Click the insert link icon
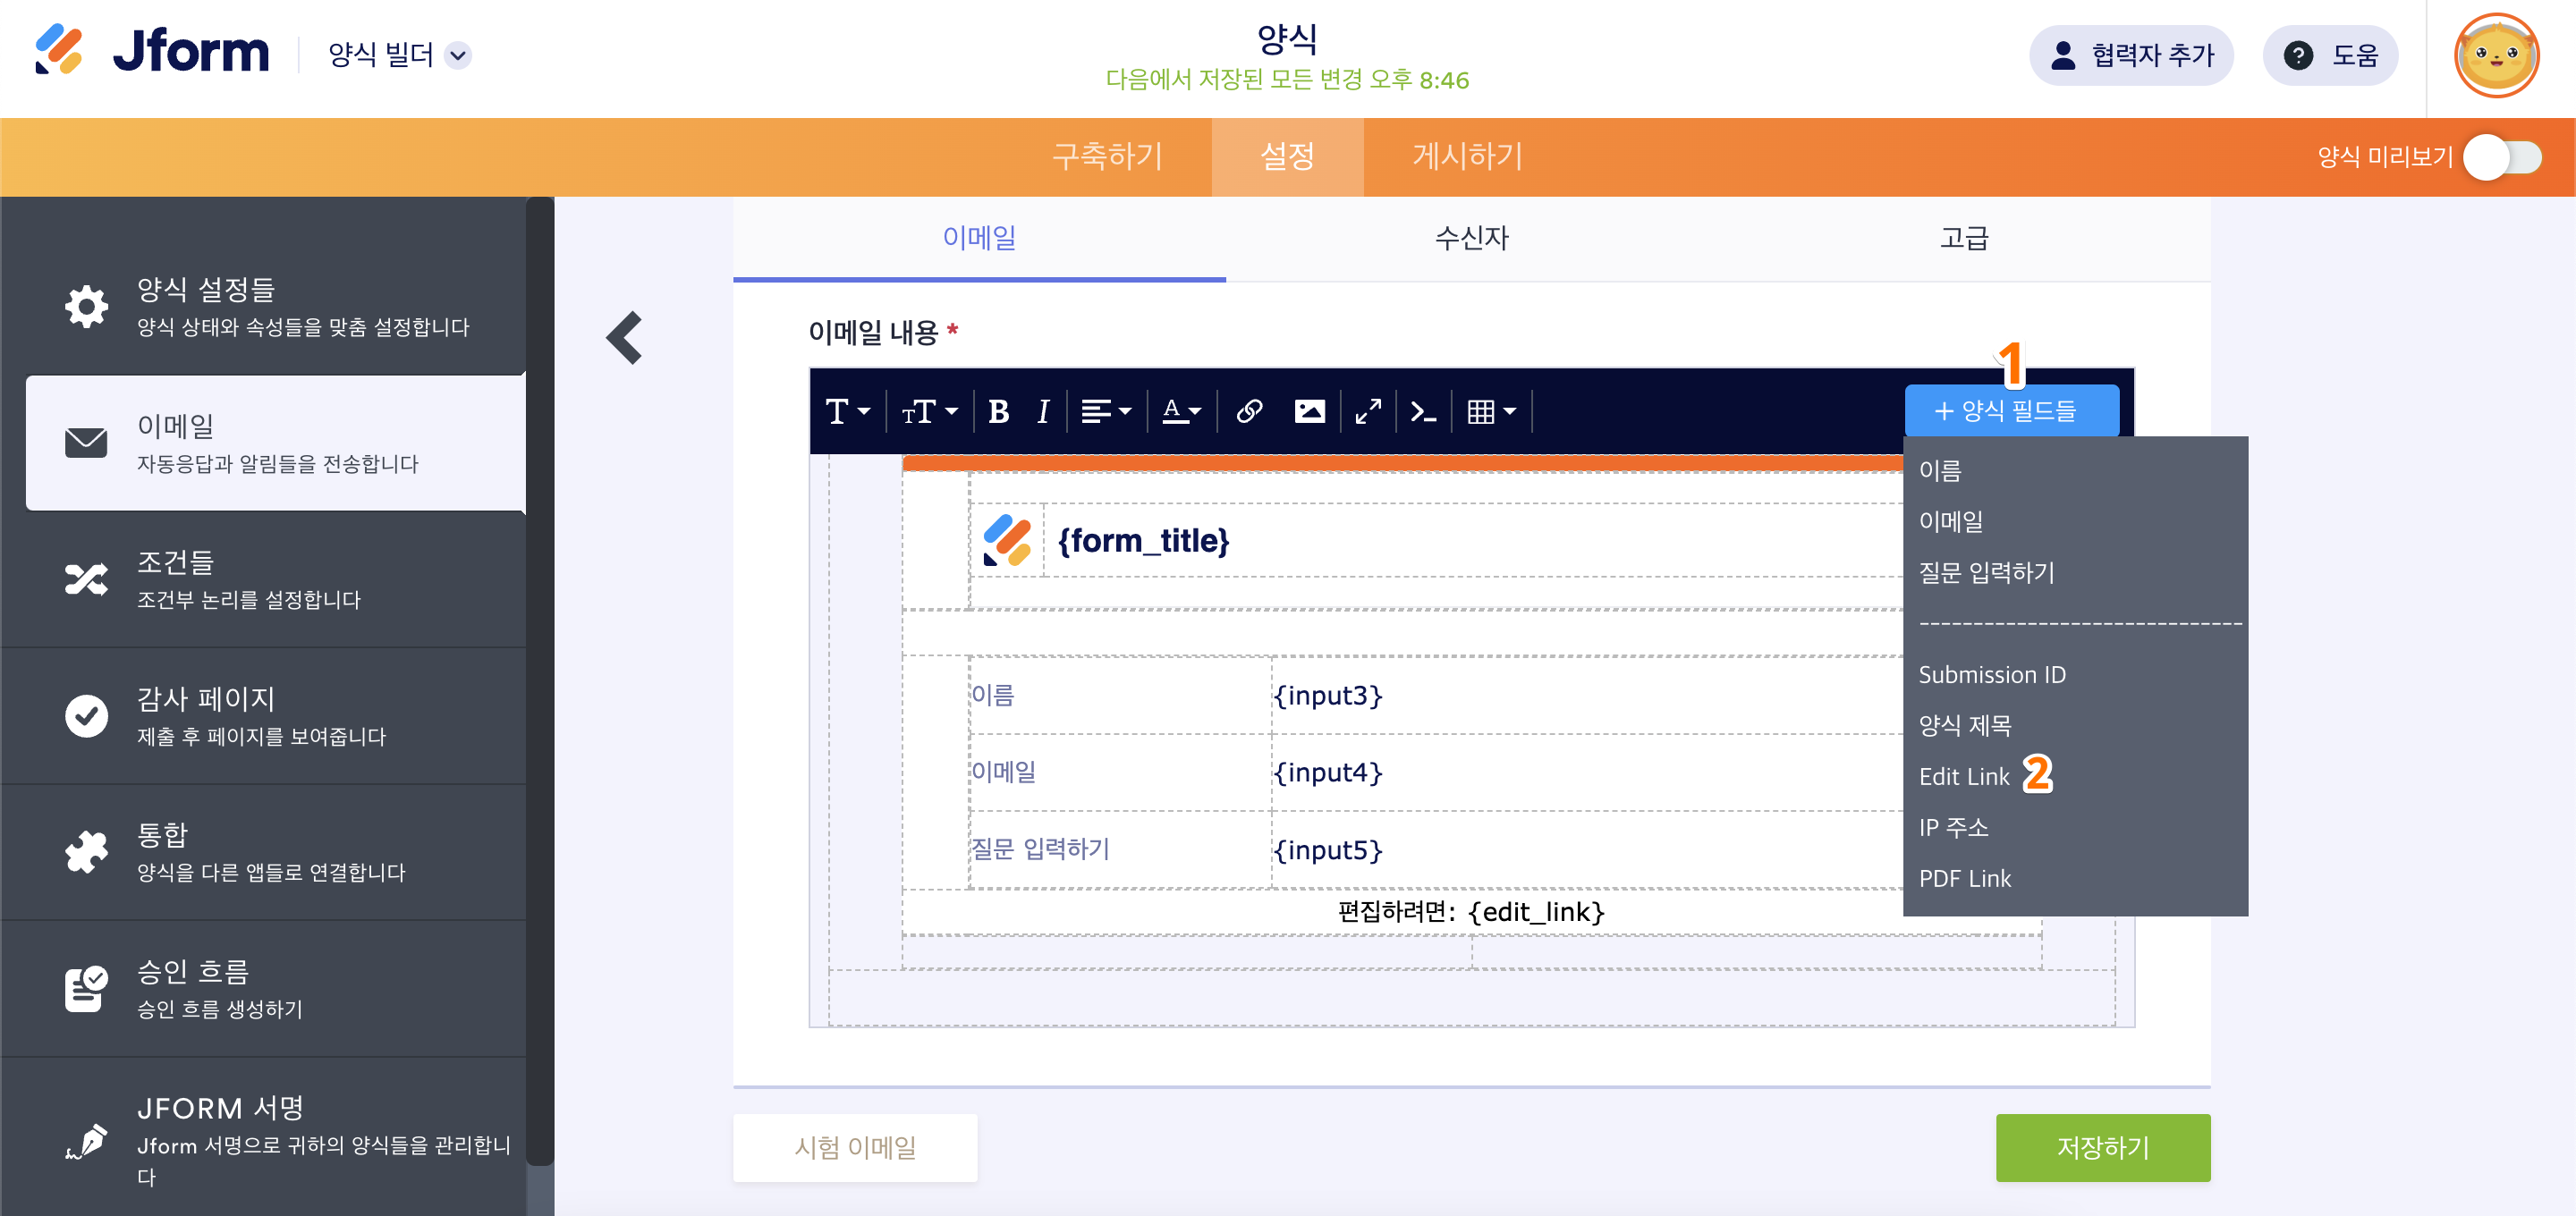 [x=1248, y=411]
